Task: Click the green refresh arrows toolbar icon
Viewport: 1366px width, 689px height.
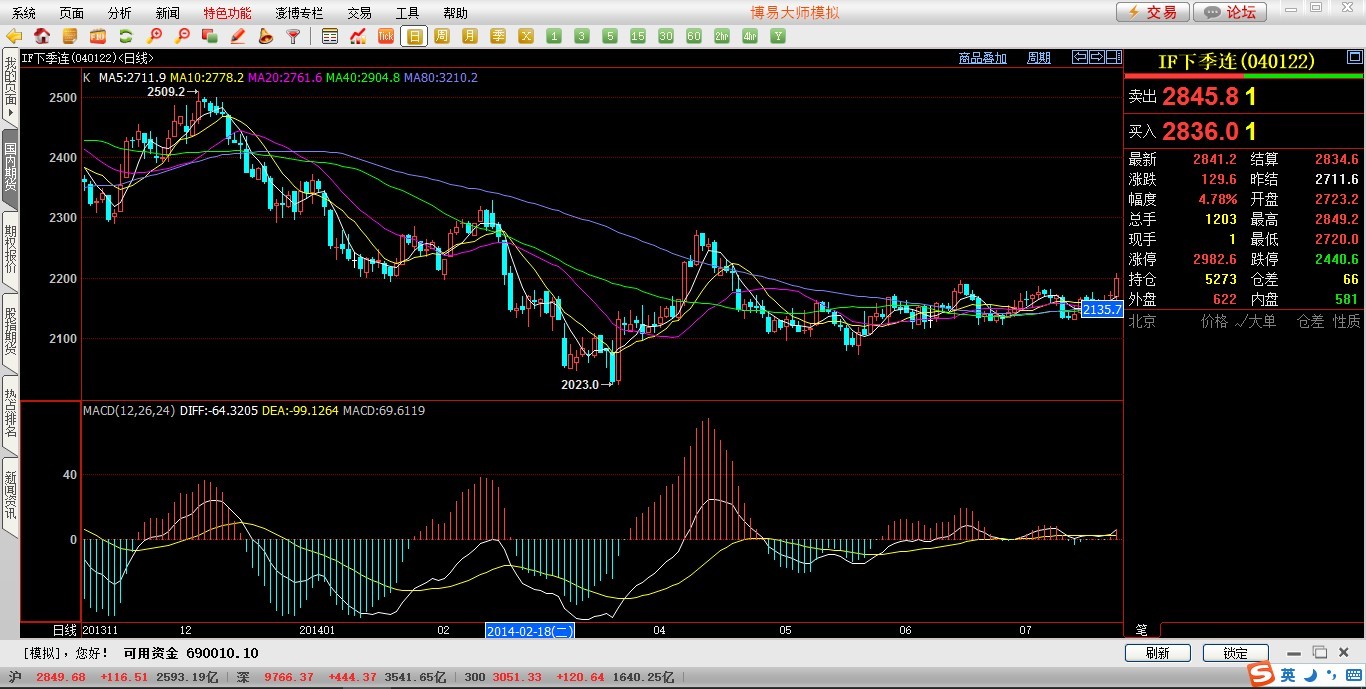Action: point(126,36)
